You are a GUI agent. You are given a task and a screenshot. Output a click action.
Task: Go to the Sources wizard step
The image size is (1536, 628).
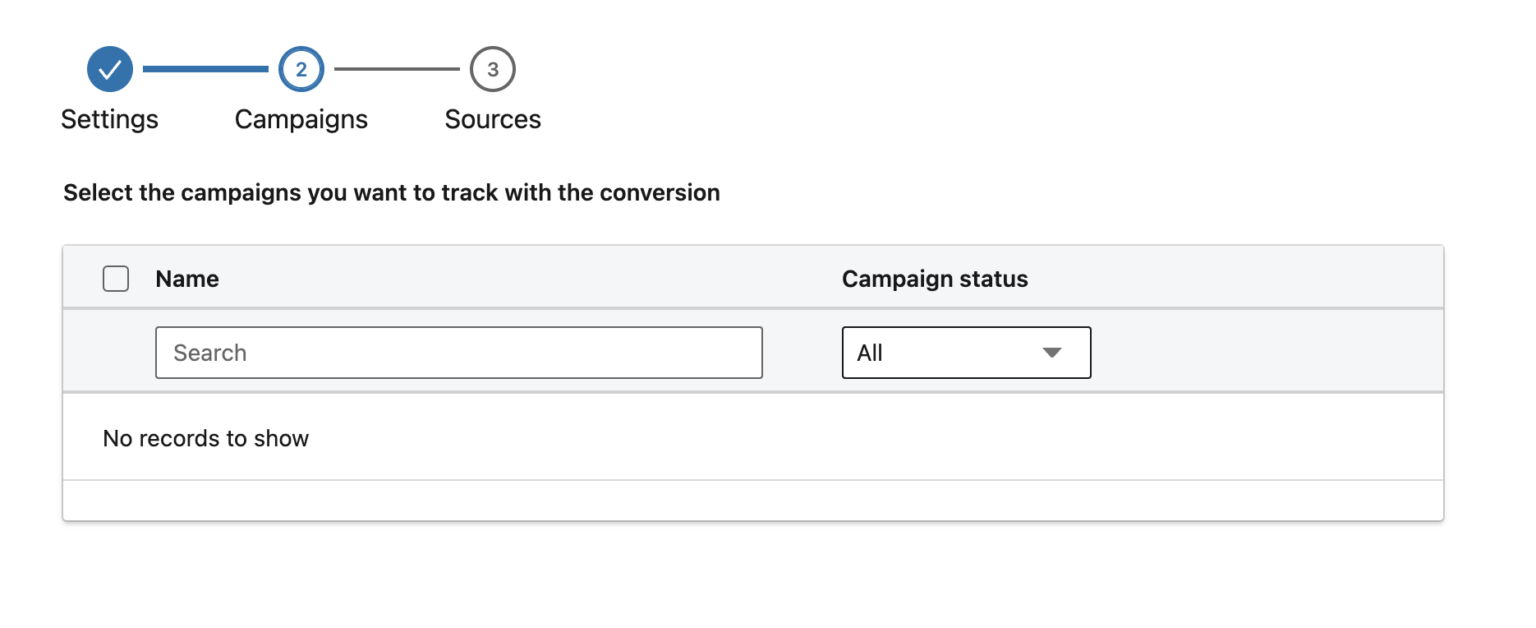coord(492,118)
